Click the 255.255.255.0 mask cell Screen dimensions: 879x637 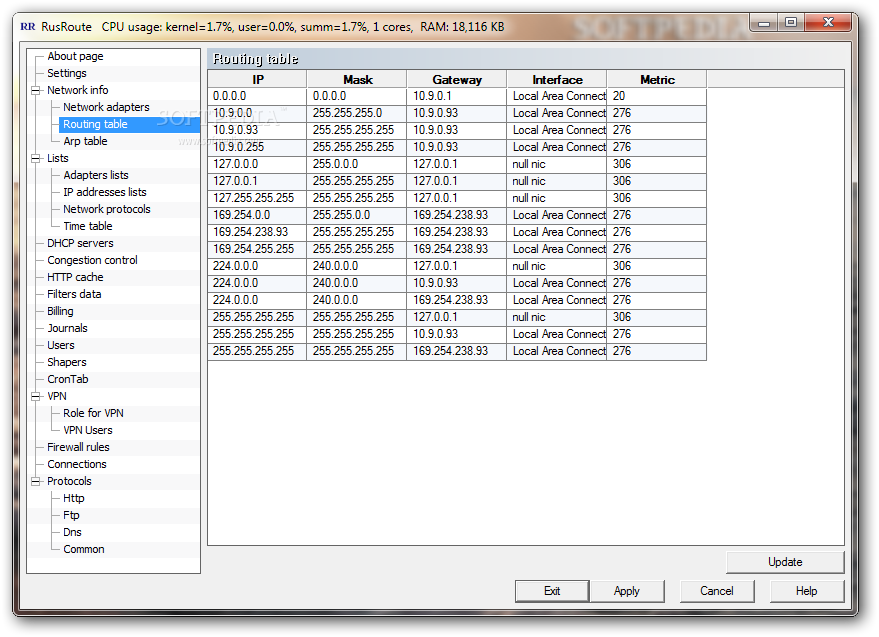[x=357, y=113]
